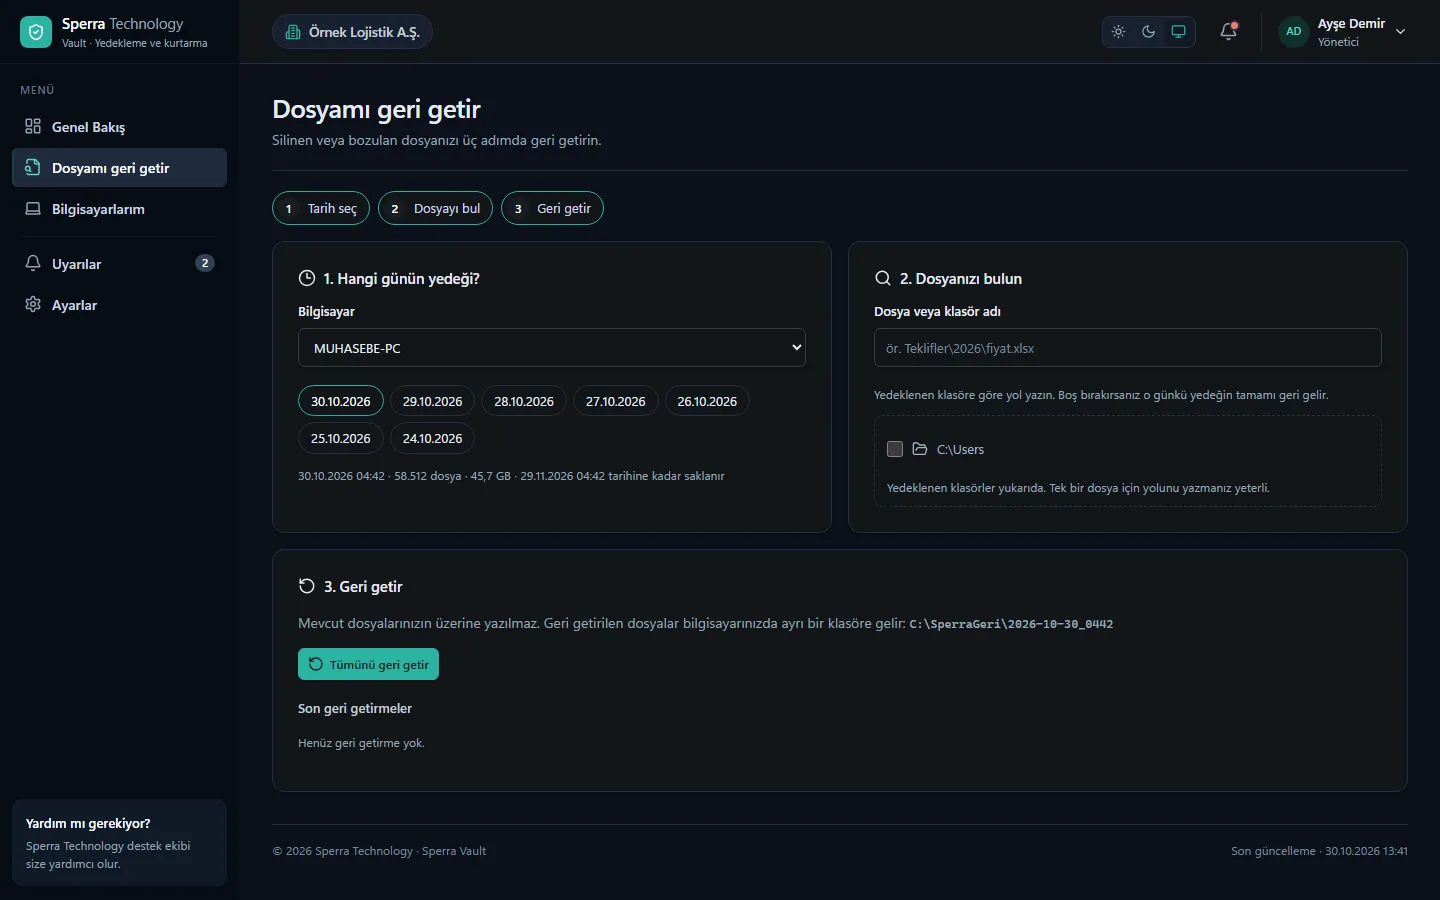Open the Bilgisayar MUHASEBE-PC dropdown
The width and height of the screenshot is (1440, 900).
pos(552,348)
